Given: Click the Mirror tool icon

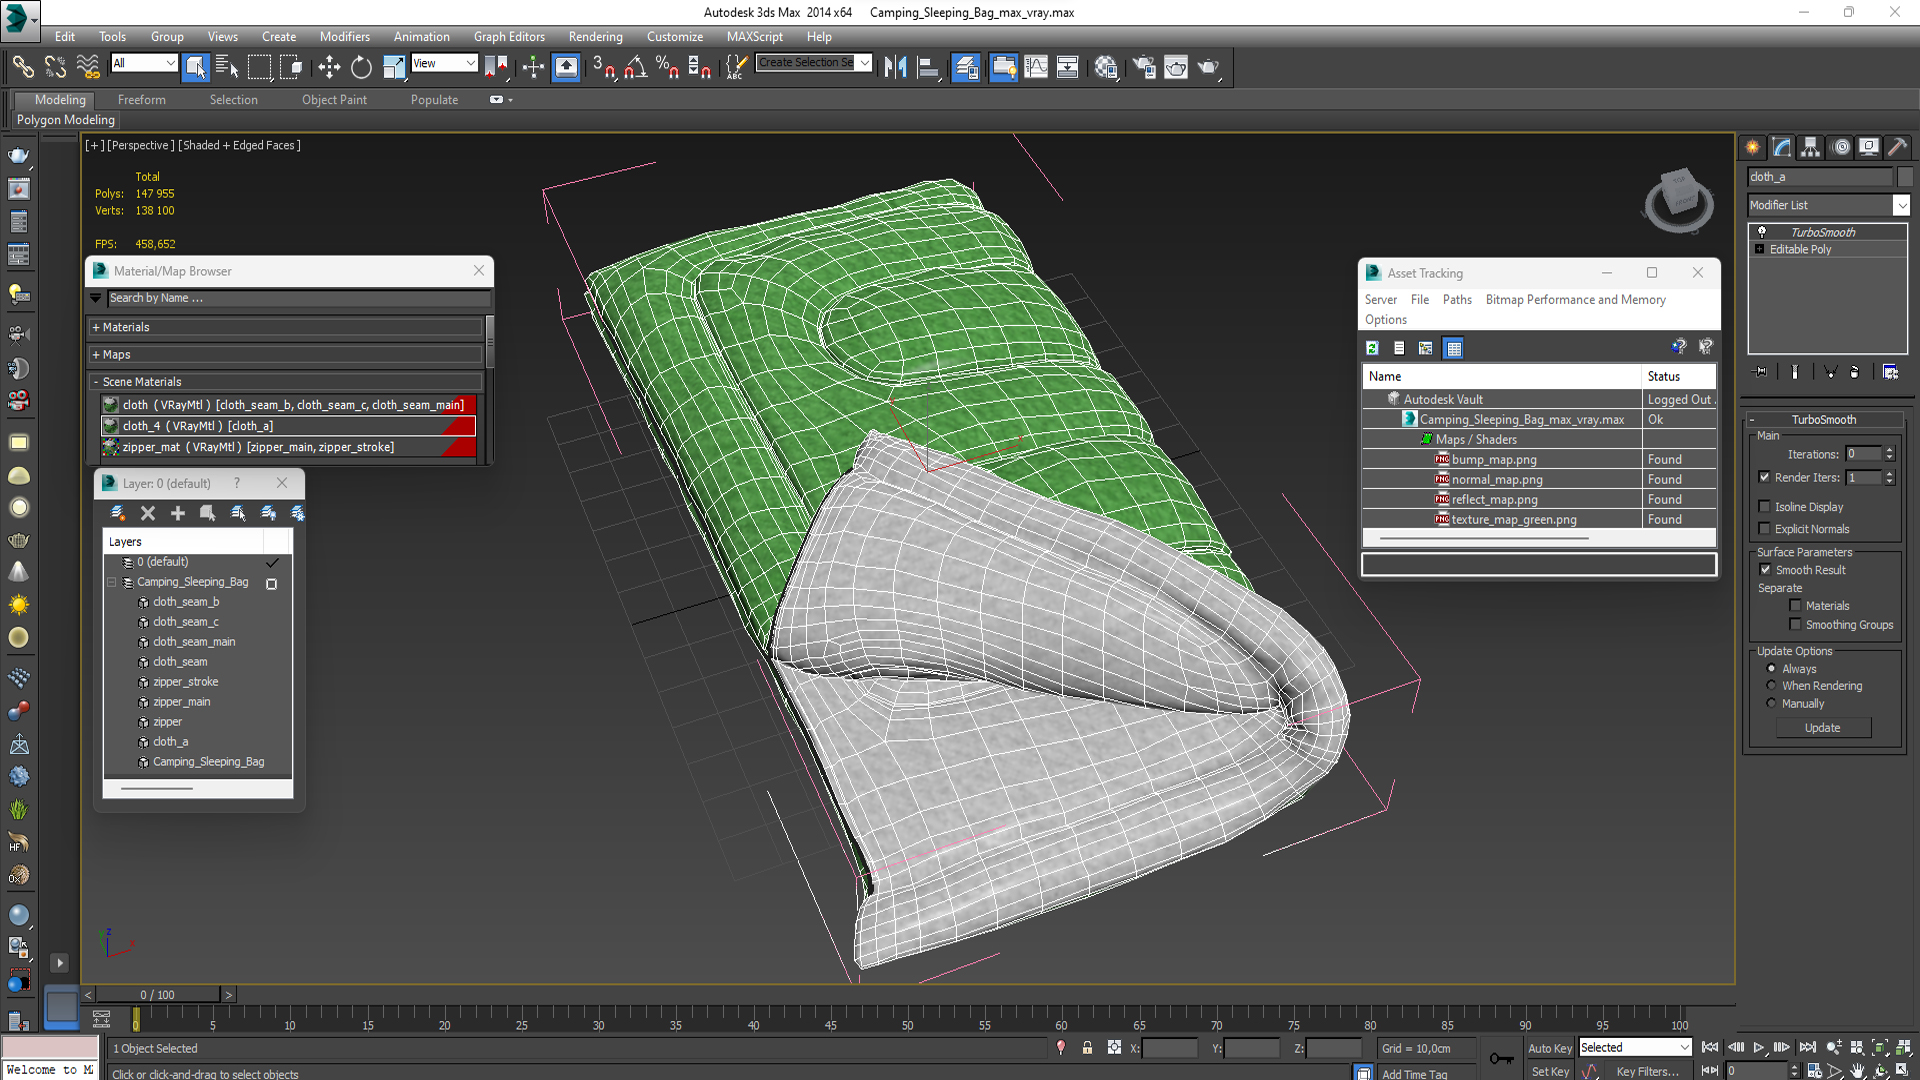Looking at the screenshot, I should pos(895,67).
